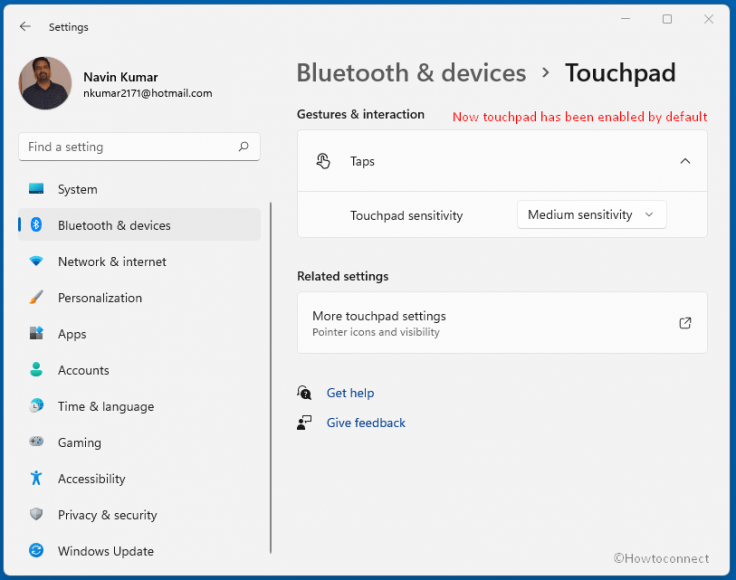Click the nkumar2171@hotmail.com email text
The width and height of the screenshot is (736, 580).
pyautogui.click(x=147, y=93)
